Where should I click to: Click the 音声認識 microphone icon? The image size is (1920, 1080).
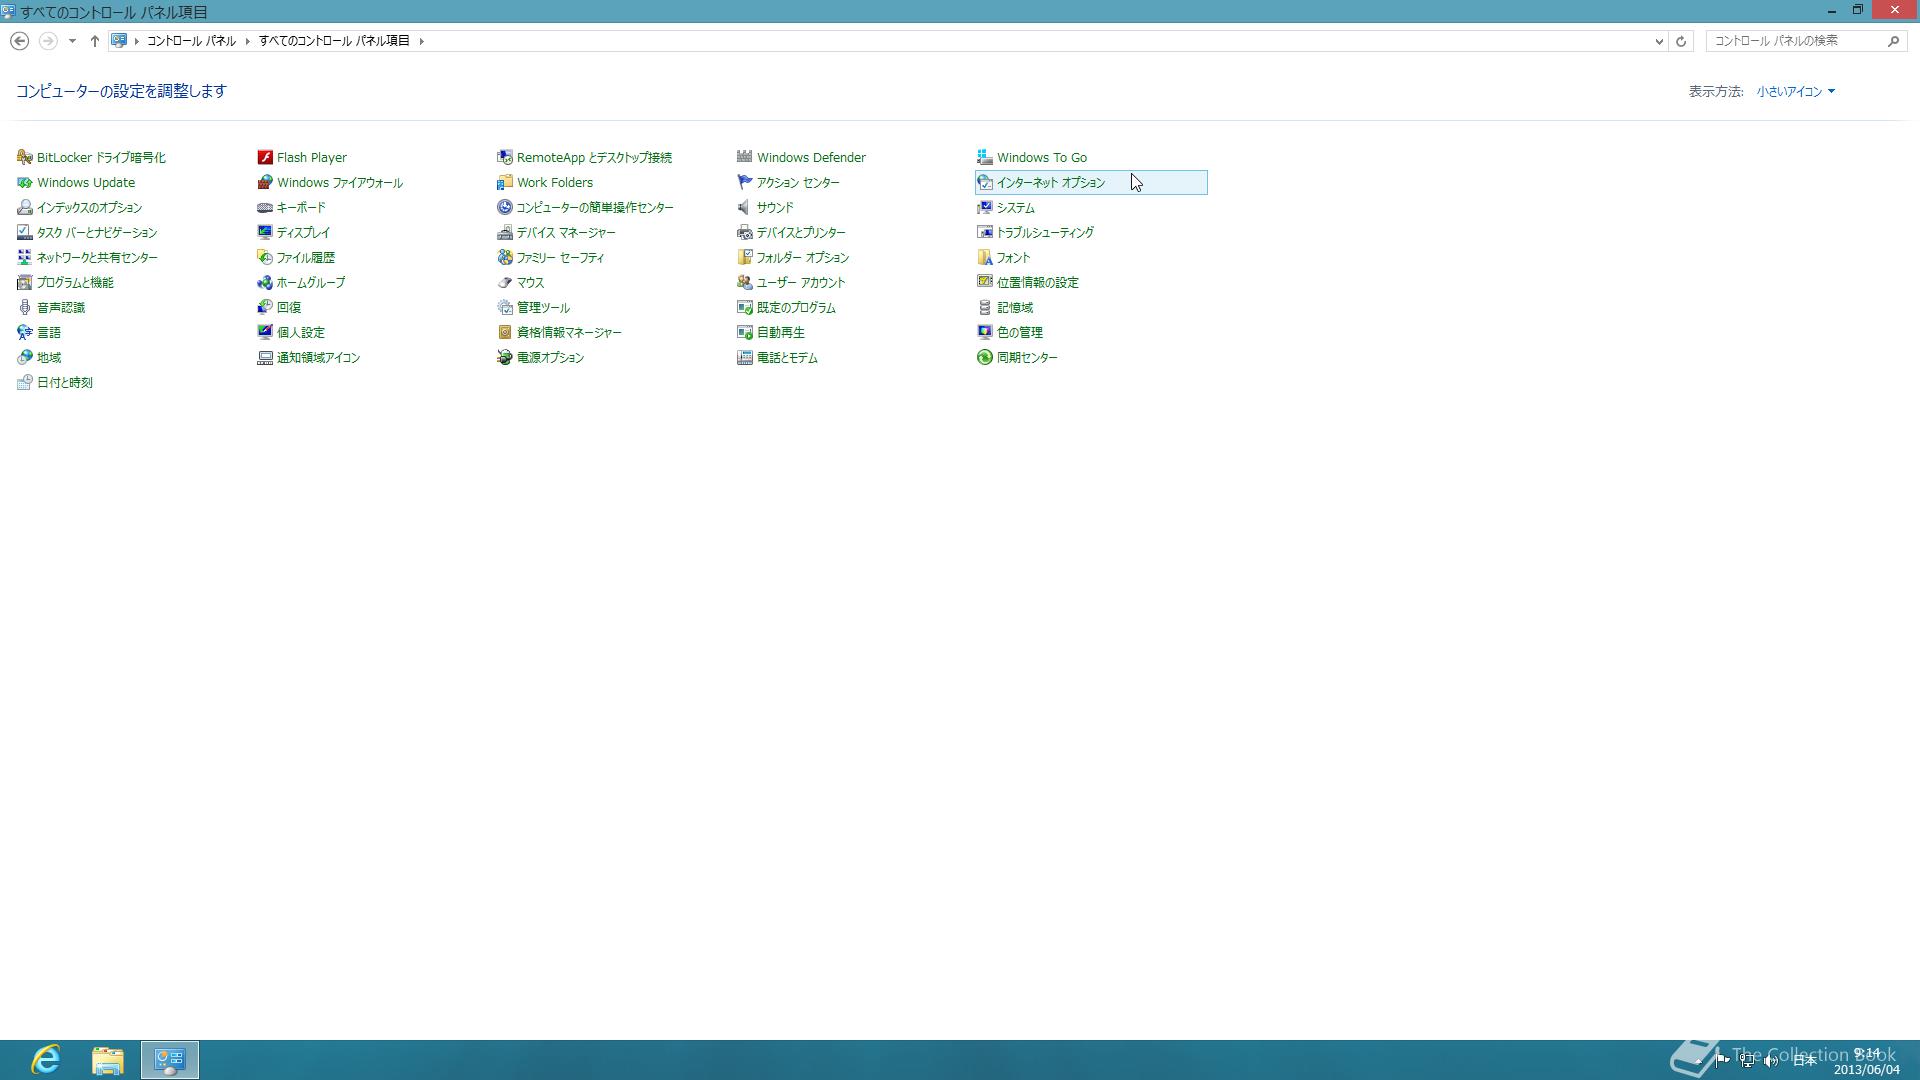(25, 307)
